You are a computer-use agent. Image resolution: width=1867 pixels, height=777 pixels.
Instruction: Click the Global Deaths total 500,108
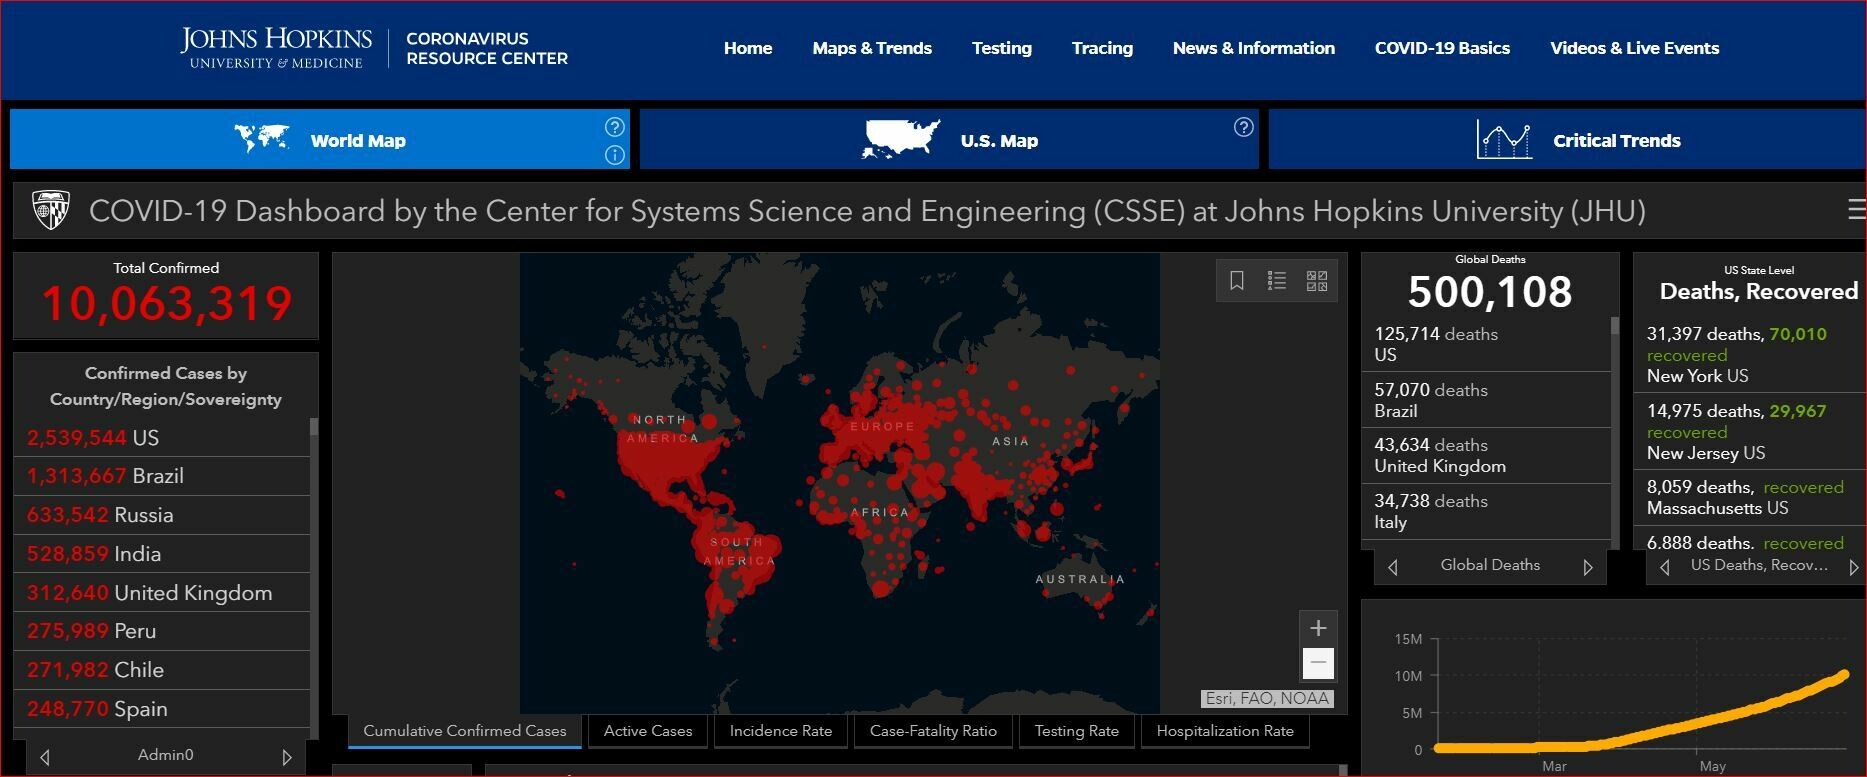coord(1490,292)
